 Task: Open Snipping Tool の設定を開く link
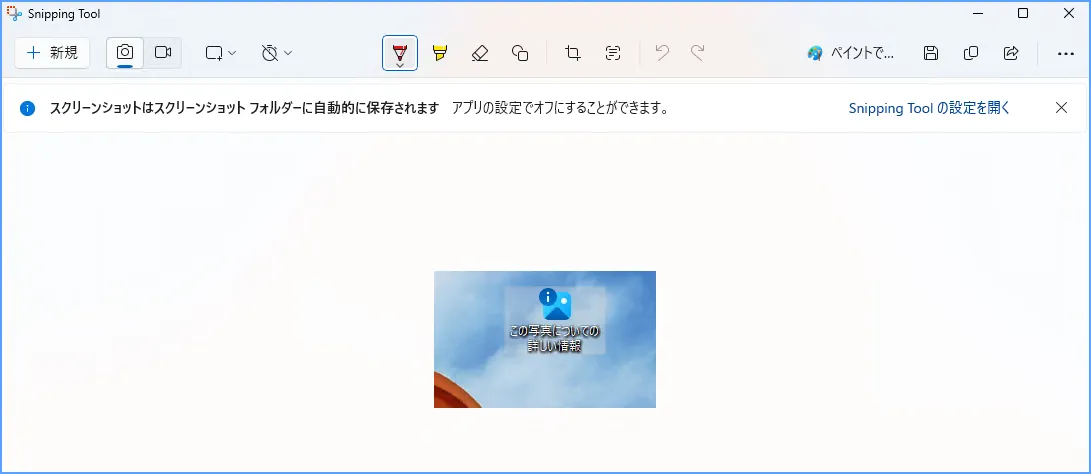pyautogui.click(x=929, y=108)
